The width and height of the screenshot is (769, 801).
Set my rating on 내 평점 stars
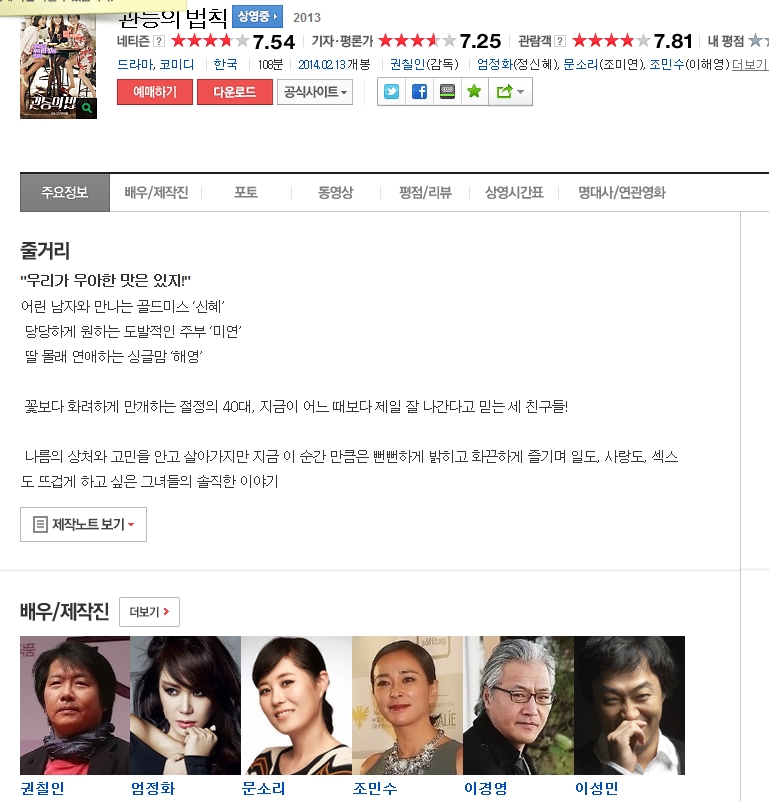click(758, 40)
